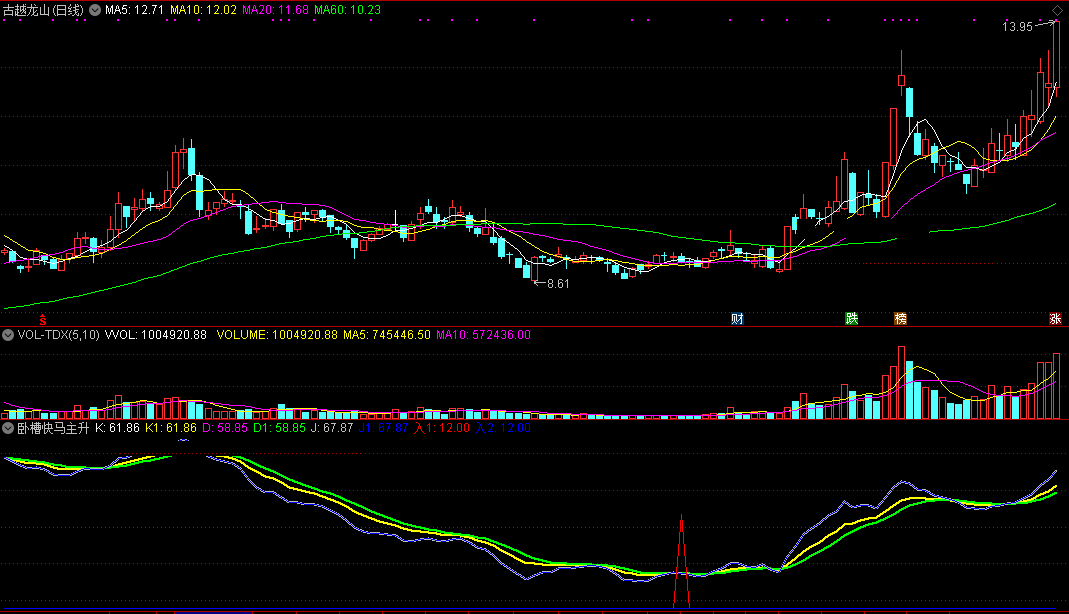Click the K: 61.86 indicator value
Viewport: 1069px width, 614px height.
tap(117, 428)
